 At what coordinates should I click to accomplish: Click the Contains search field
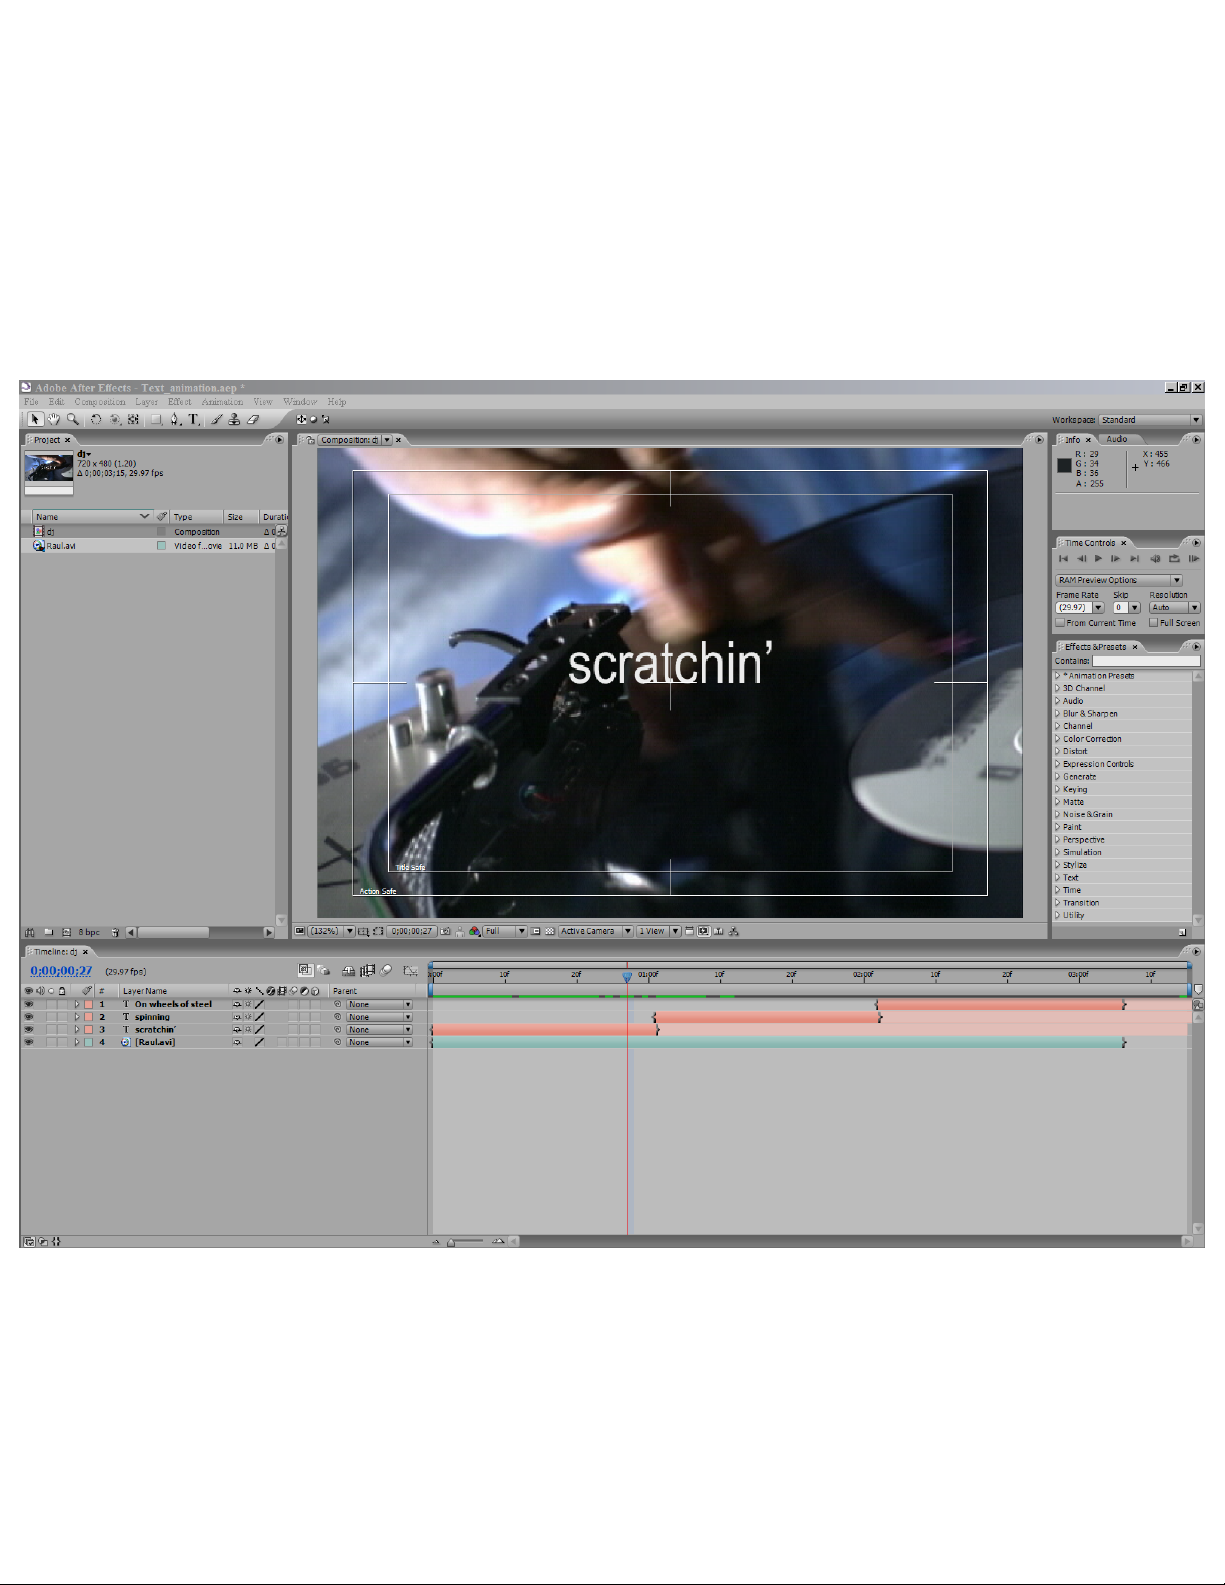pos(1146,661)
